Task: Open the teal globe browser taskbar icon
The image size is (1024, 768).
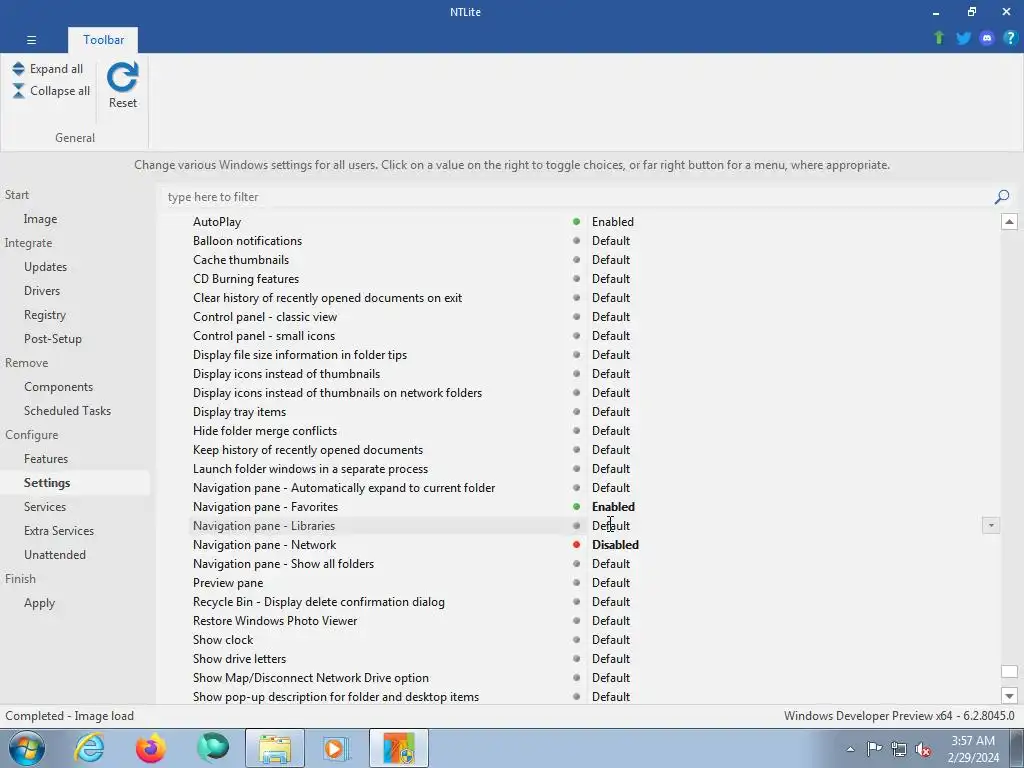Action: tap(213, 748)
